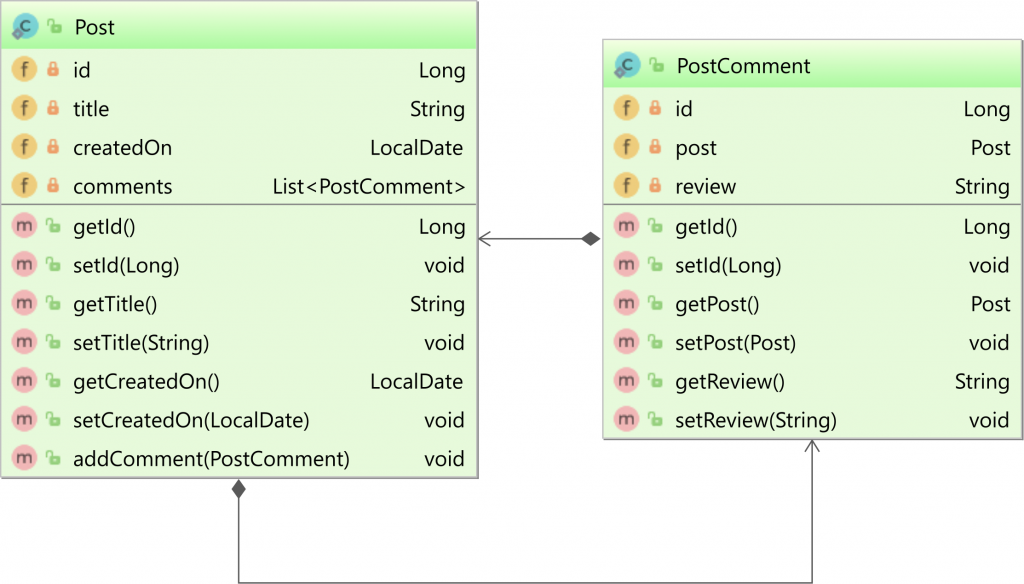This screenshot has height=584, width=1024.
Task: Click the List<PostComment> type label
Action: coord(369,187)
